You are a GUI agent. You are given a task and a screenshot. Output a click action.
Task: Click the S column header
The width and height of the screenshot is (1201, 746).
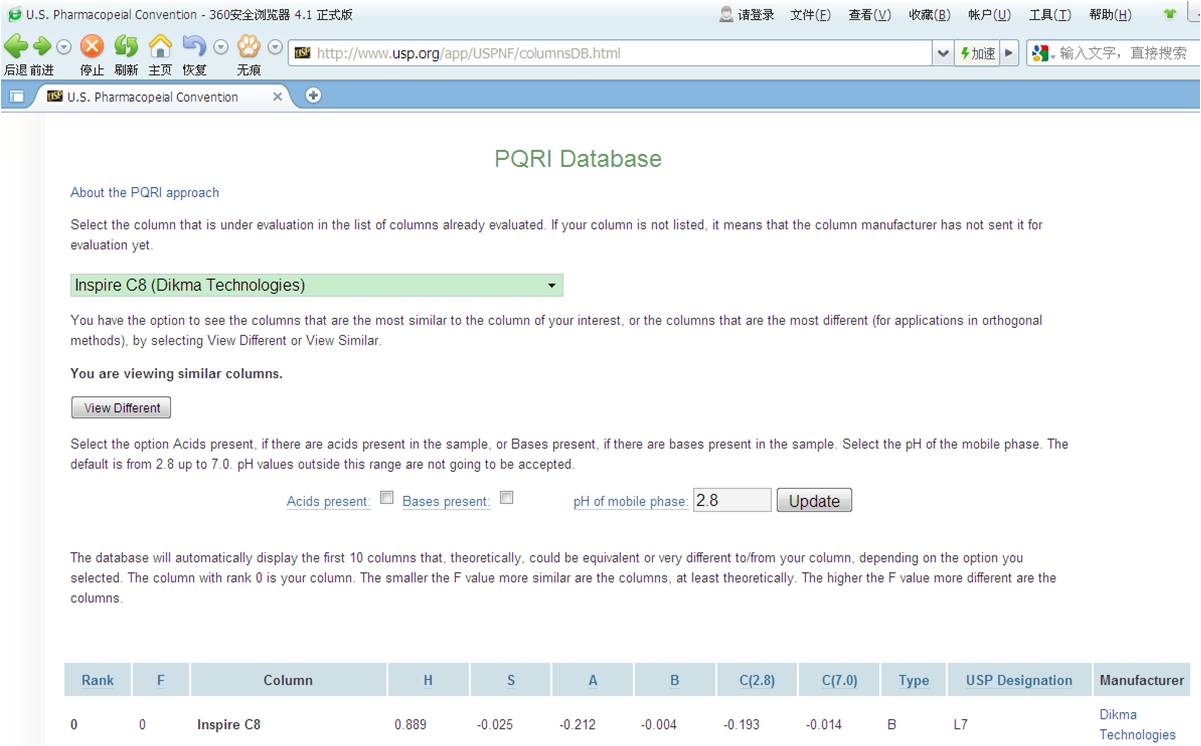click(510, 680)
